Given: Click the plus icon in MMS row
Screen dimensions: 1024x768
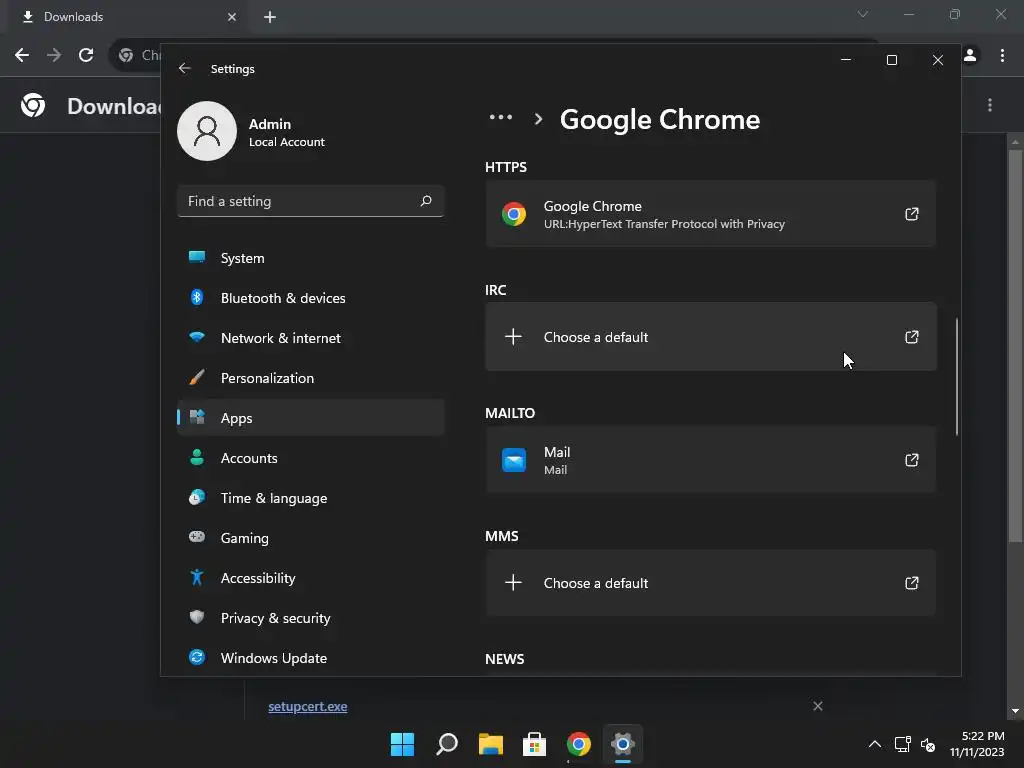Looking at the screenshot, I should tap(513, 583).
